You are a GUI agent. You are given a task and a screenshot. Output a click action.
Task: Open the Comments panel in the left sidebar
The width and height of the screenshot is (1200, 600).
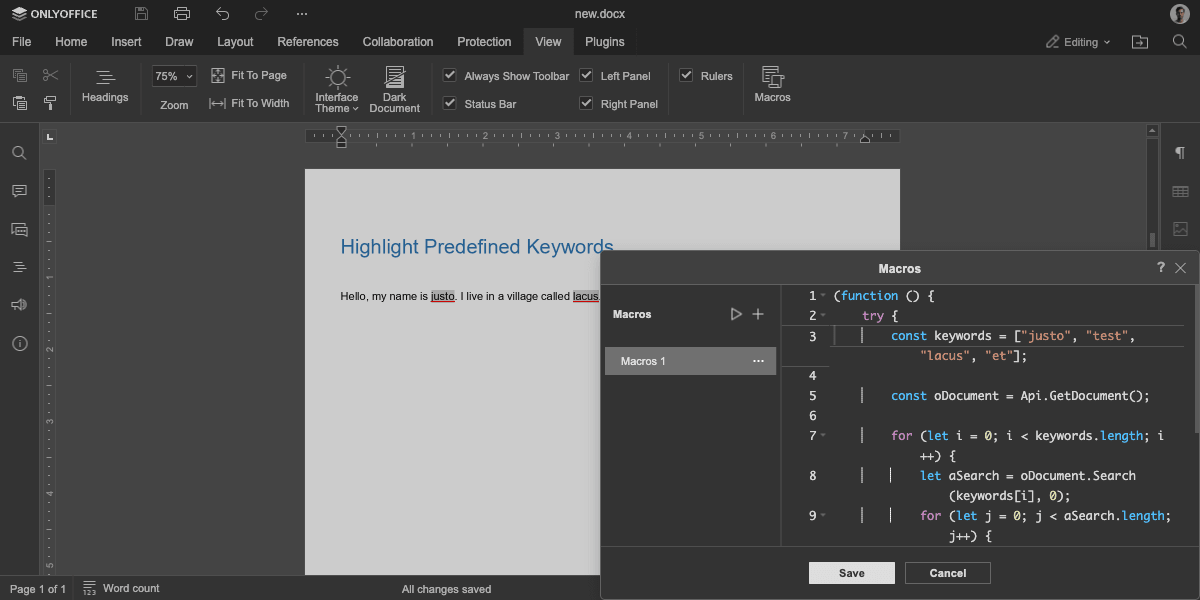click(19, 191)
